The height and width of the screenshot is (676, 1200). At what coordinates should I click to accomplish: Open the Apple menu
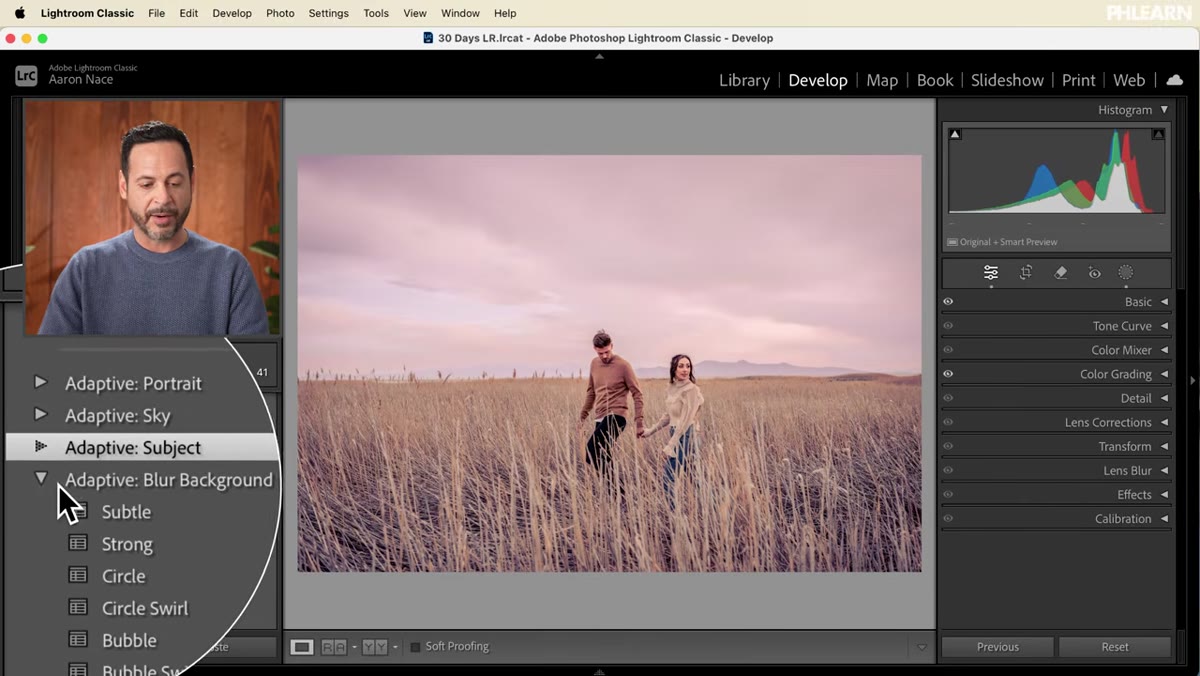pyautogui.click(x=20, y=13)
